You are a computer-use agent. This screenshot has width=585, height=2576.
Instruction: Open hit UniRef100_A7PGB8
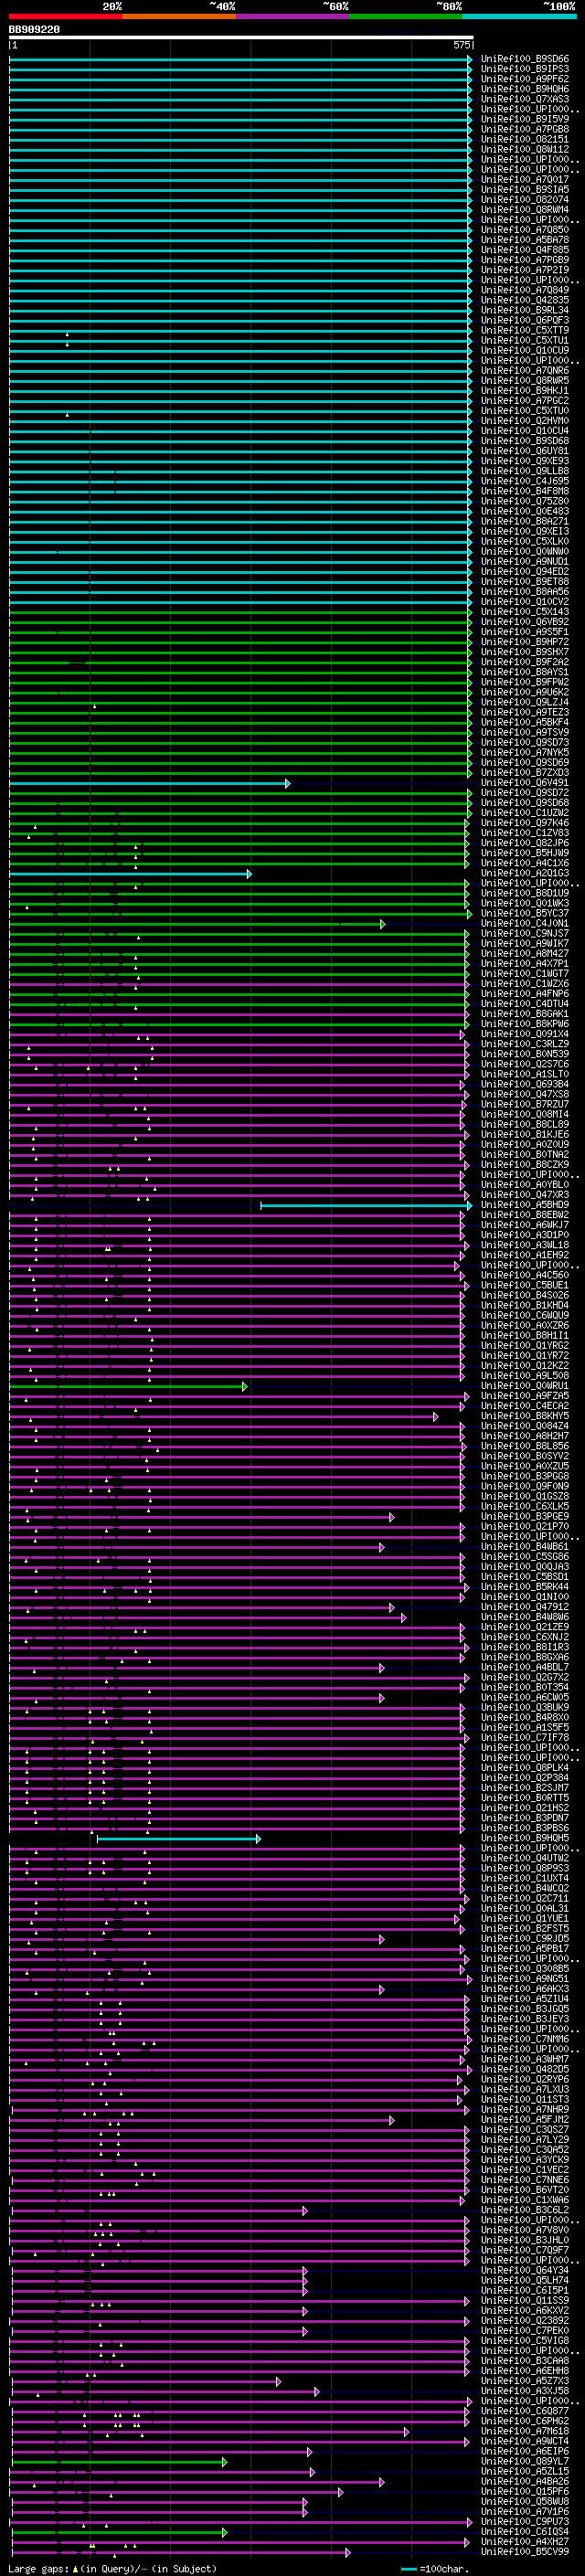pyautogui.click(x=525, y=129)
